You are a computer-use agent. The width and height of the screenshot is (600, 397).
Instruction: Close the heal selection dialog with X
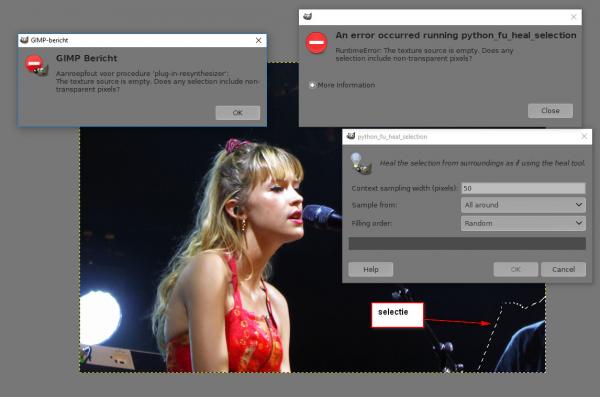pos(584,136)
